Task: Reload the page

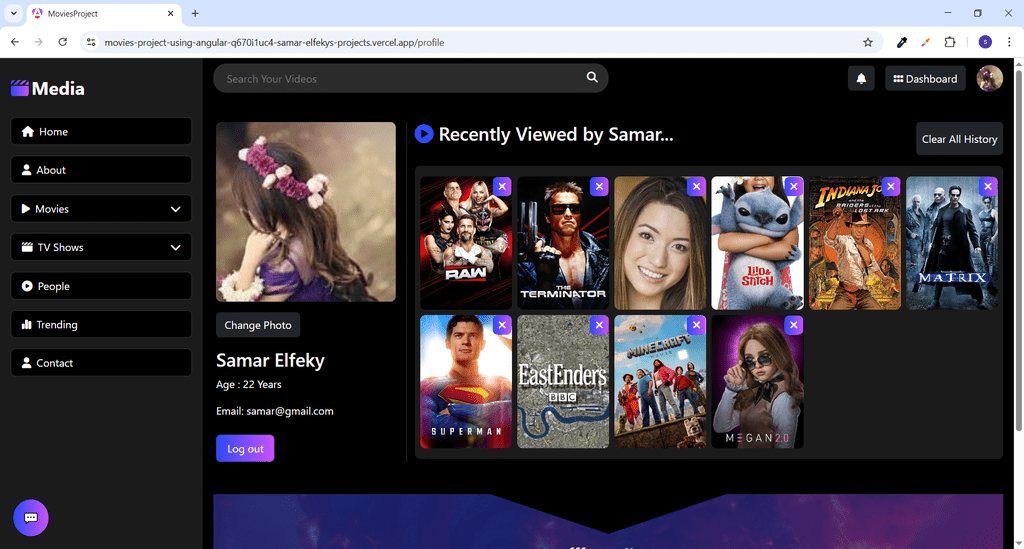Action: (x=63, y=42)
